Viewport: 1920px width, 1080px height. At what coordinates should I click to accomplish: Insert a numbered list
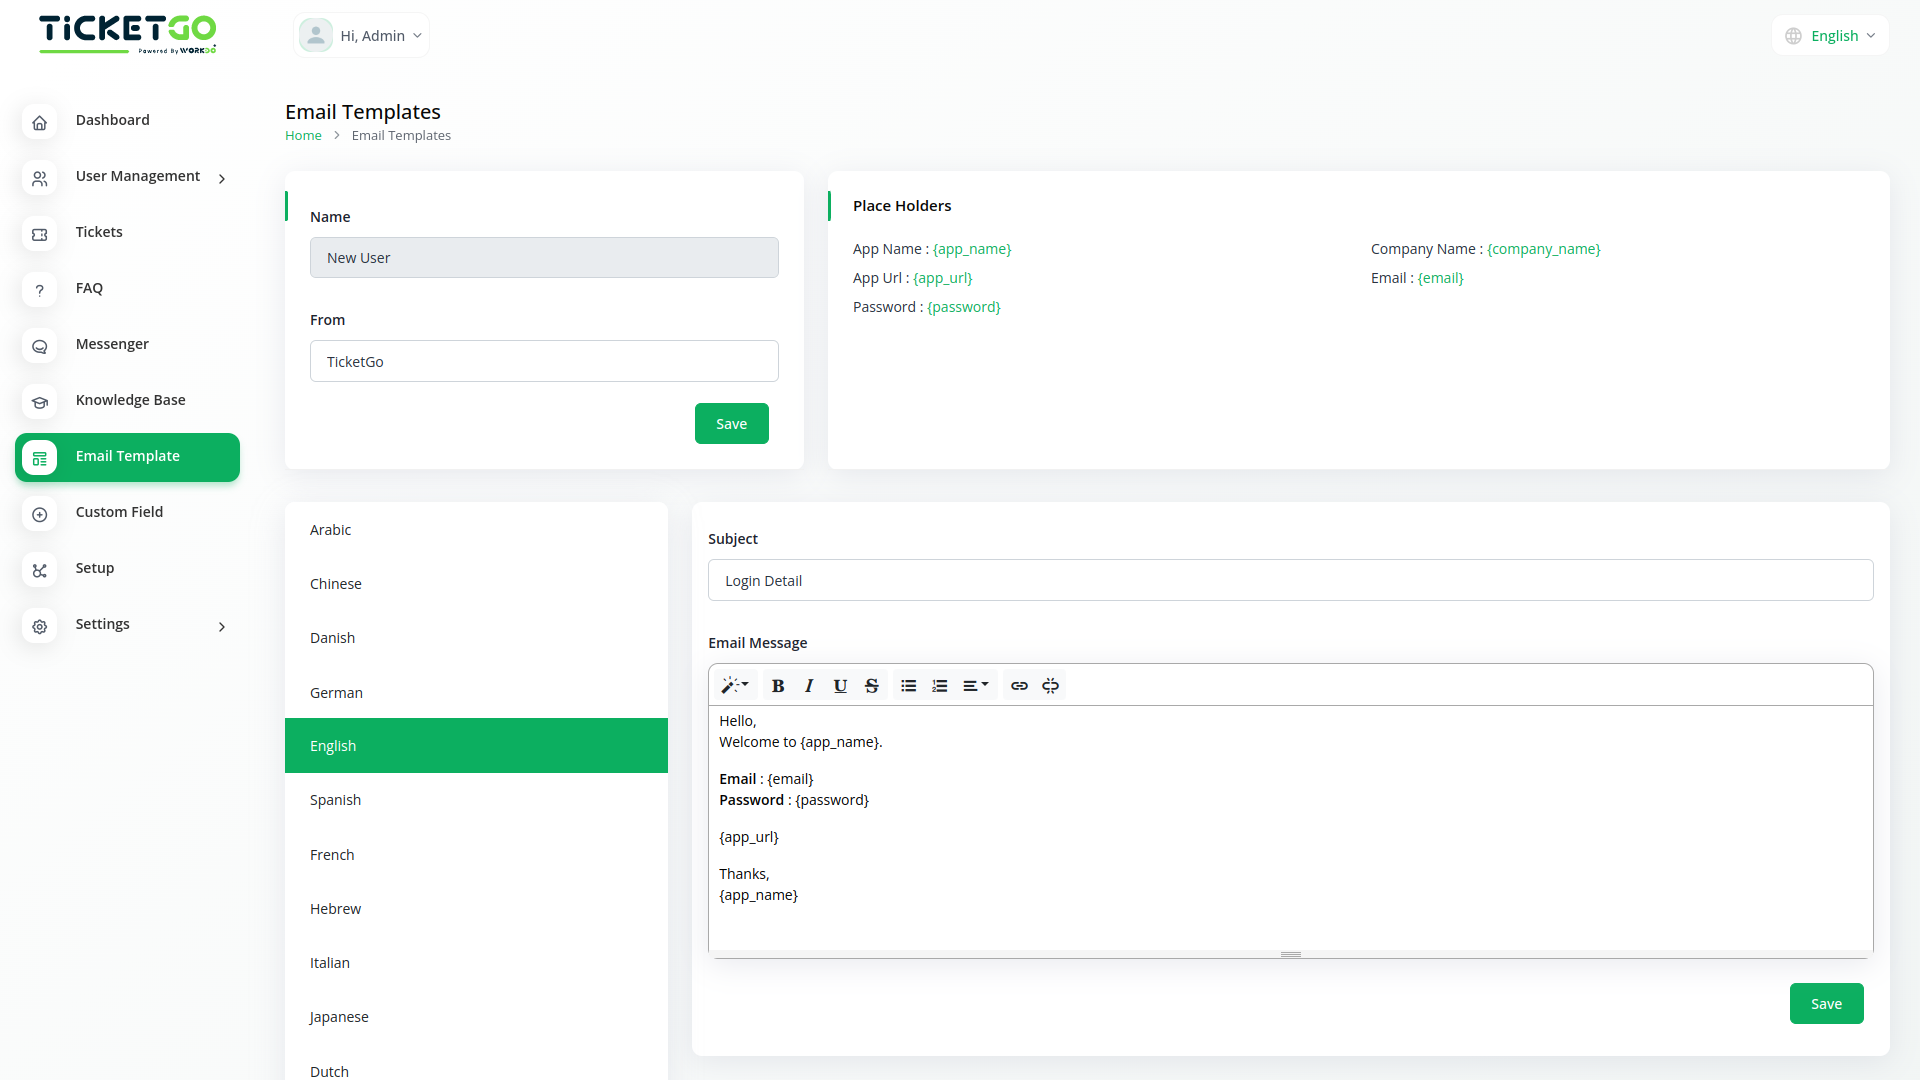coord(939,685)
